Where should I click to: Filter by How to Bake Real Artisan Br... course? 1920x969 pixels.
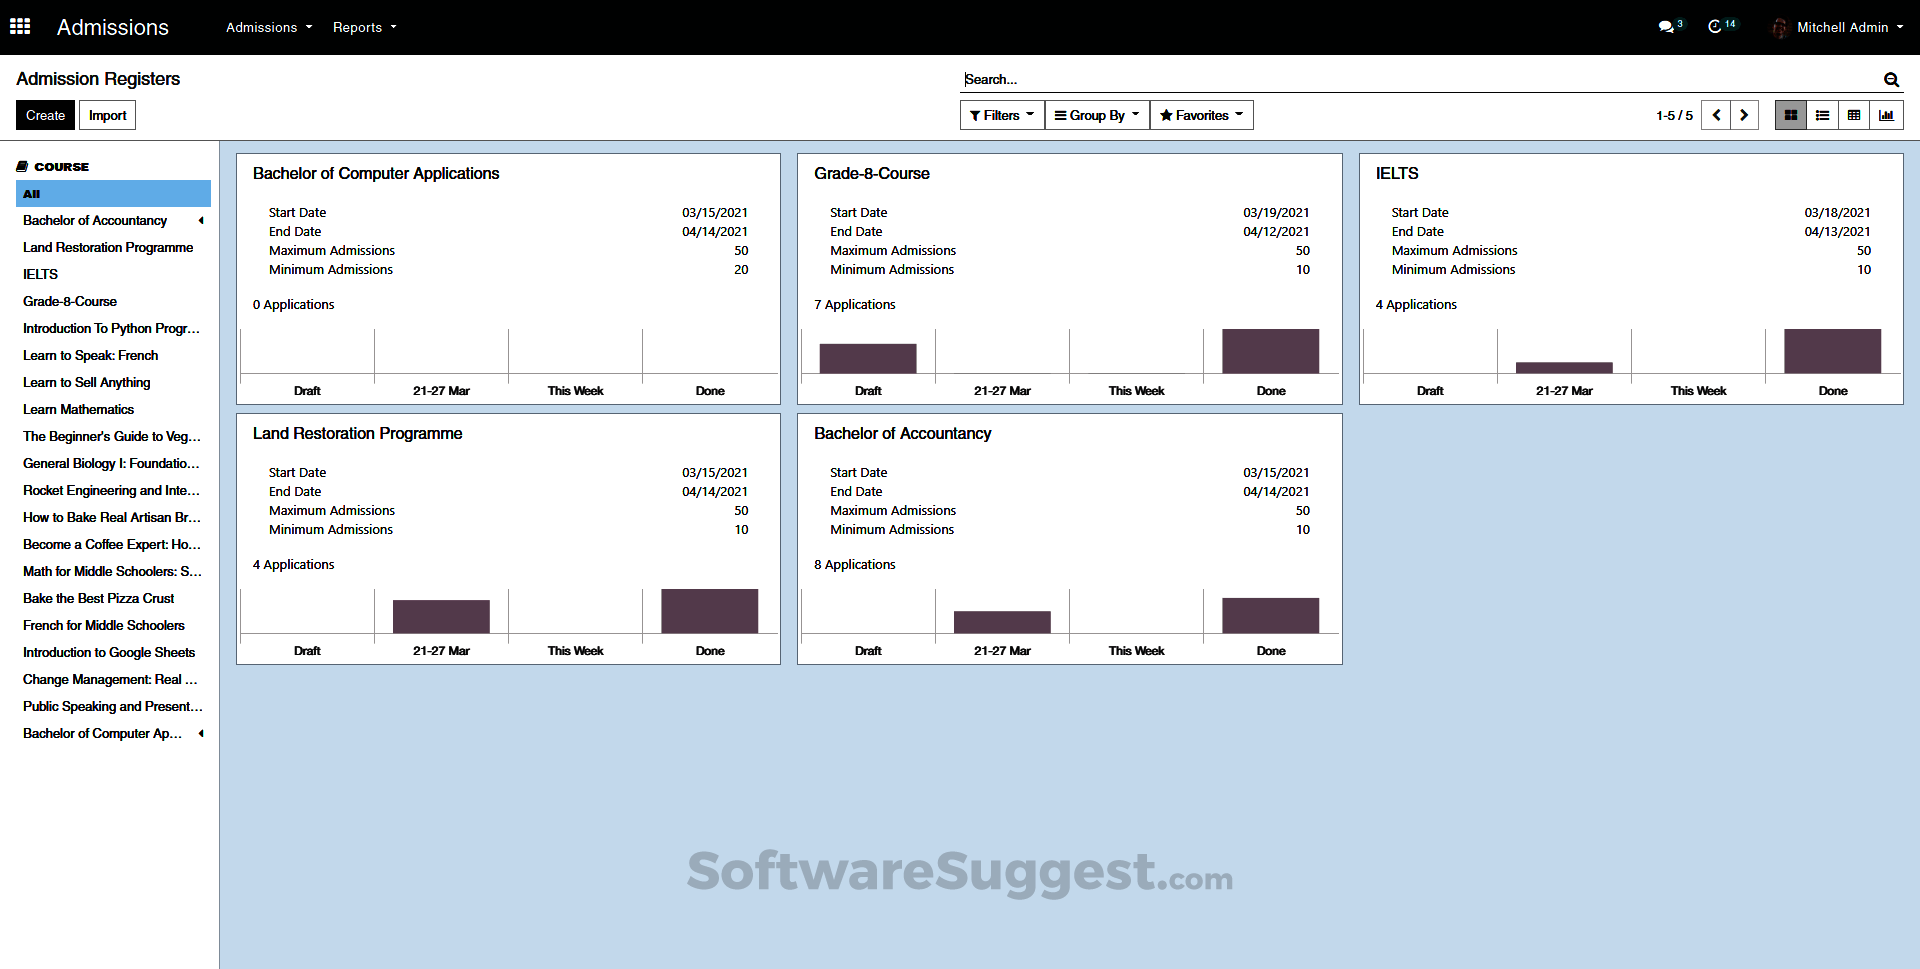point(112,517)
